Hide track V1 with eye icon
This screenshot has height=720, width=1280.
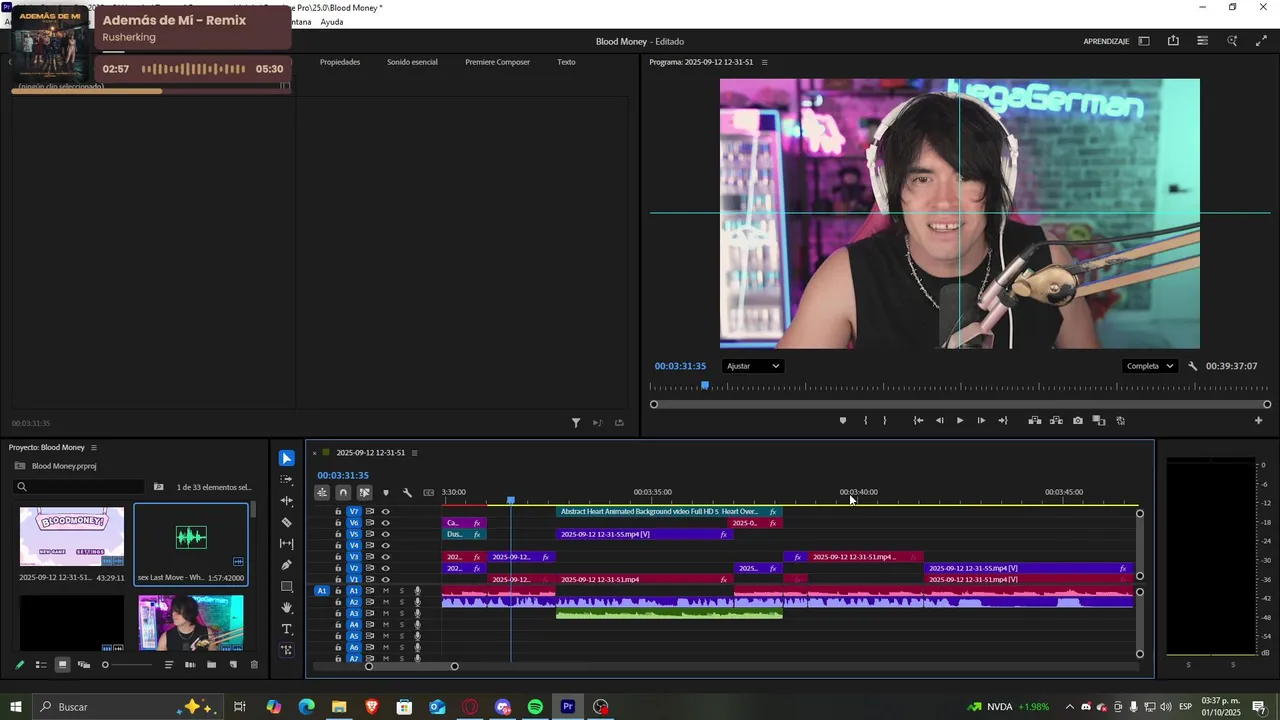click(386, 580)
